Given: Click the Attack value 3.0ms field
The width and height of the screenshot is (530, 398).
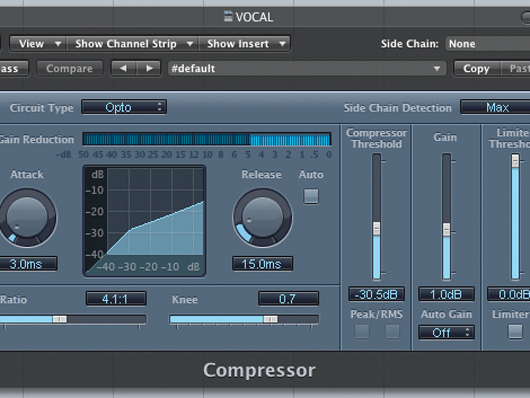Looking at the screenshot, I should 28,264.
